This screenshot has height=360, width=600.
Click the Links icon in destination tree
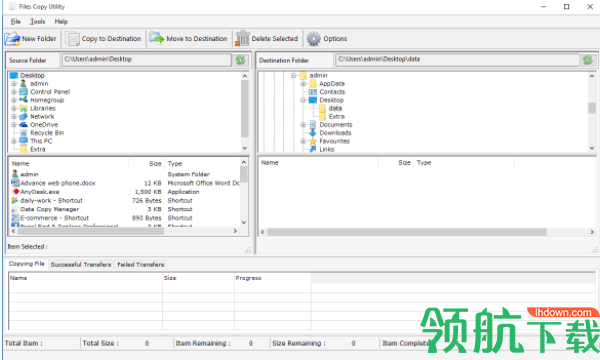(x=313, y=149)
